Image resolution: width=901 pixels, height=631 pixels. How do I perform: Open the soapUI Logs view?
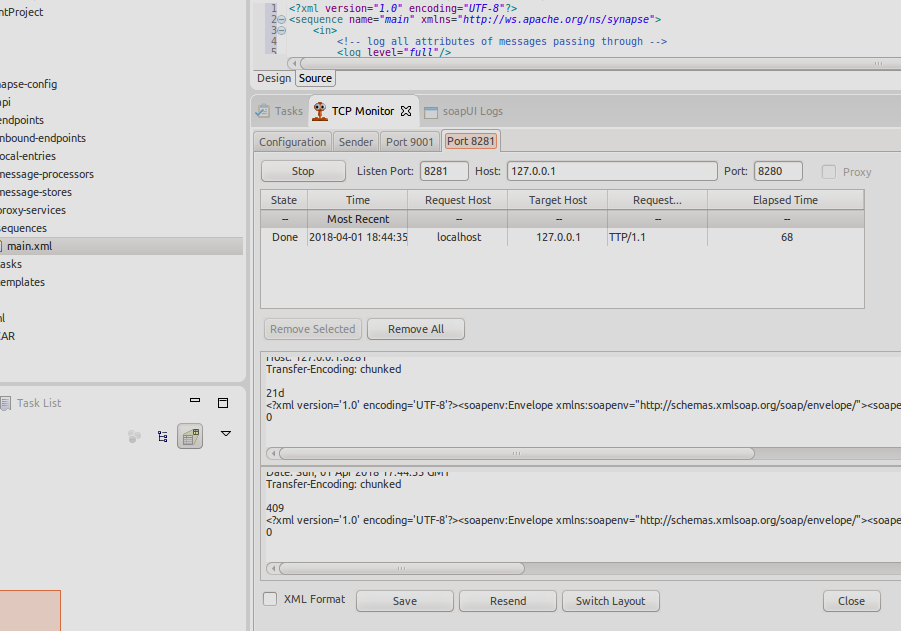coord(465,111)
